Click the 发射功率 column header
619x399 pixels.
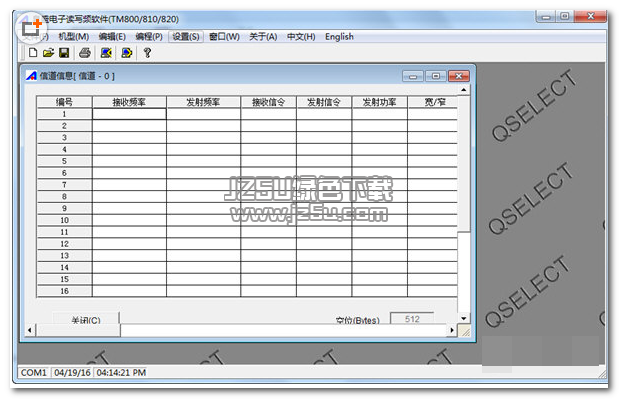point(379,102)
